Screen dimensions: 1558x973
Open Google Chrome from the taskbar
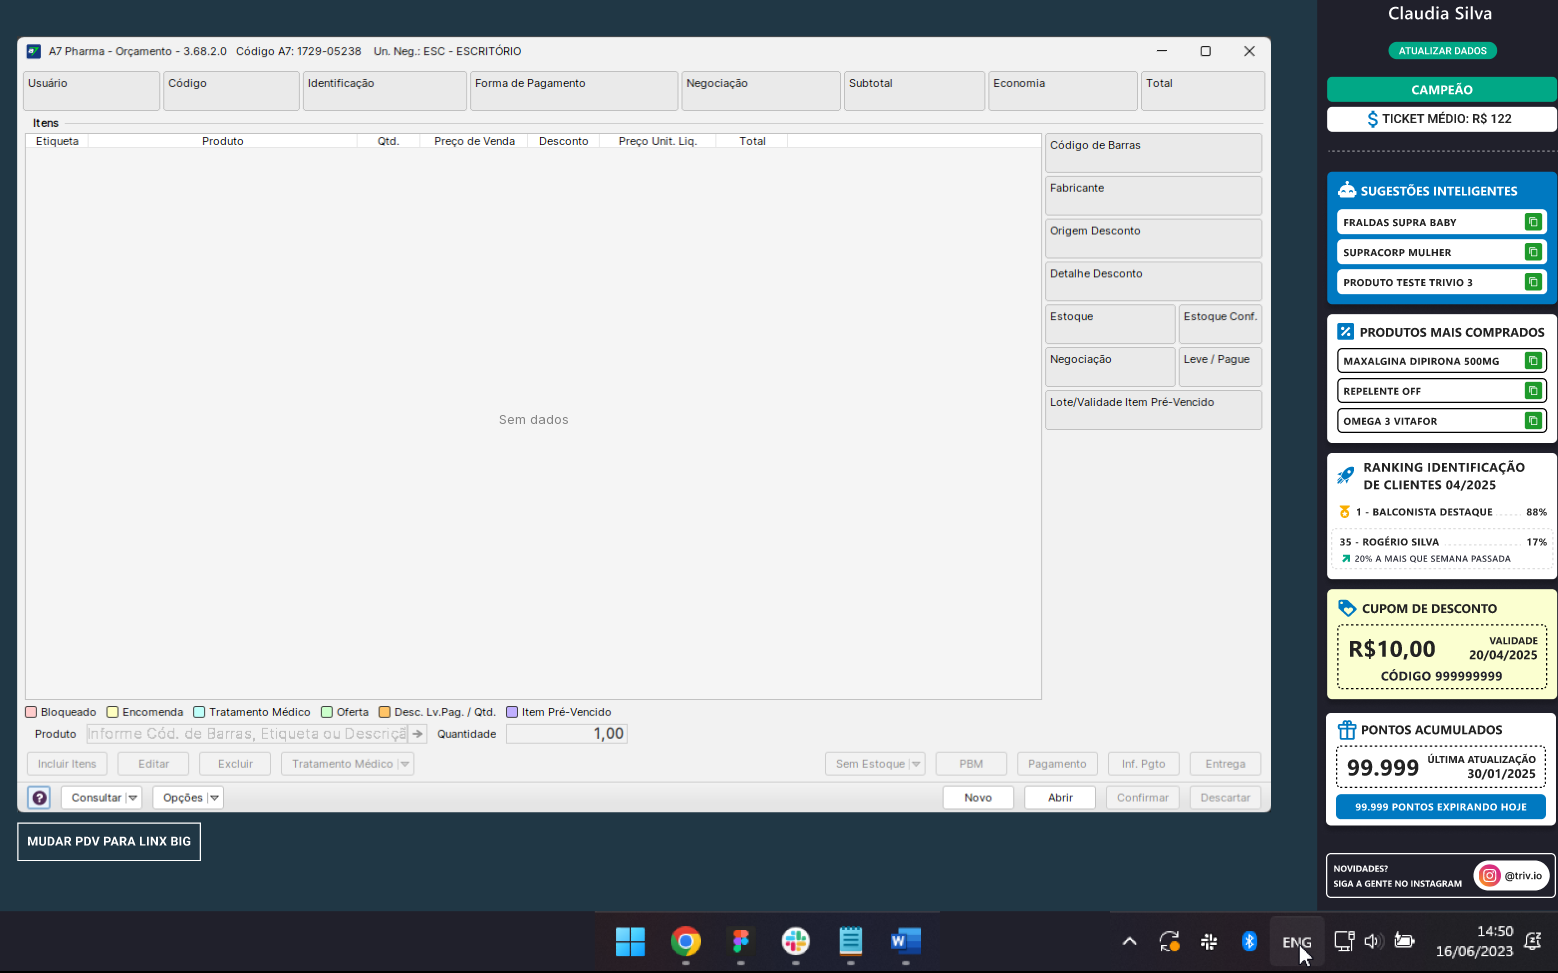point(686,942)
